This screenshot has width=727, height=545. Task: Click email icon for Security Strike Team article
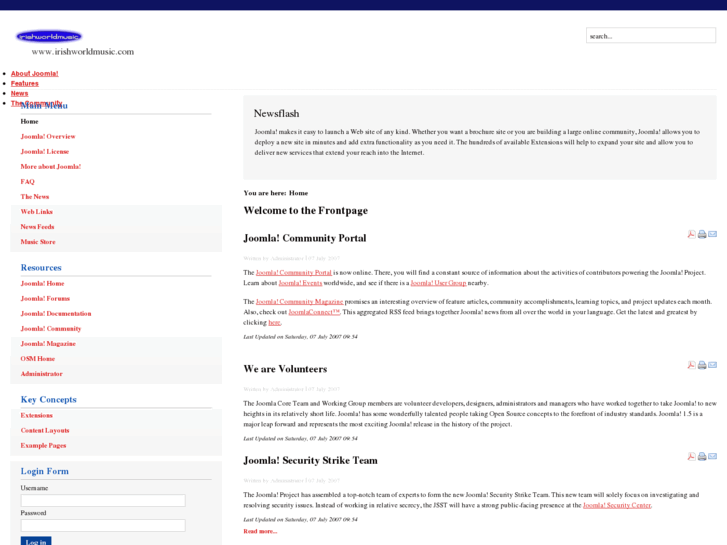(713, 456)
